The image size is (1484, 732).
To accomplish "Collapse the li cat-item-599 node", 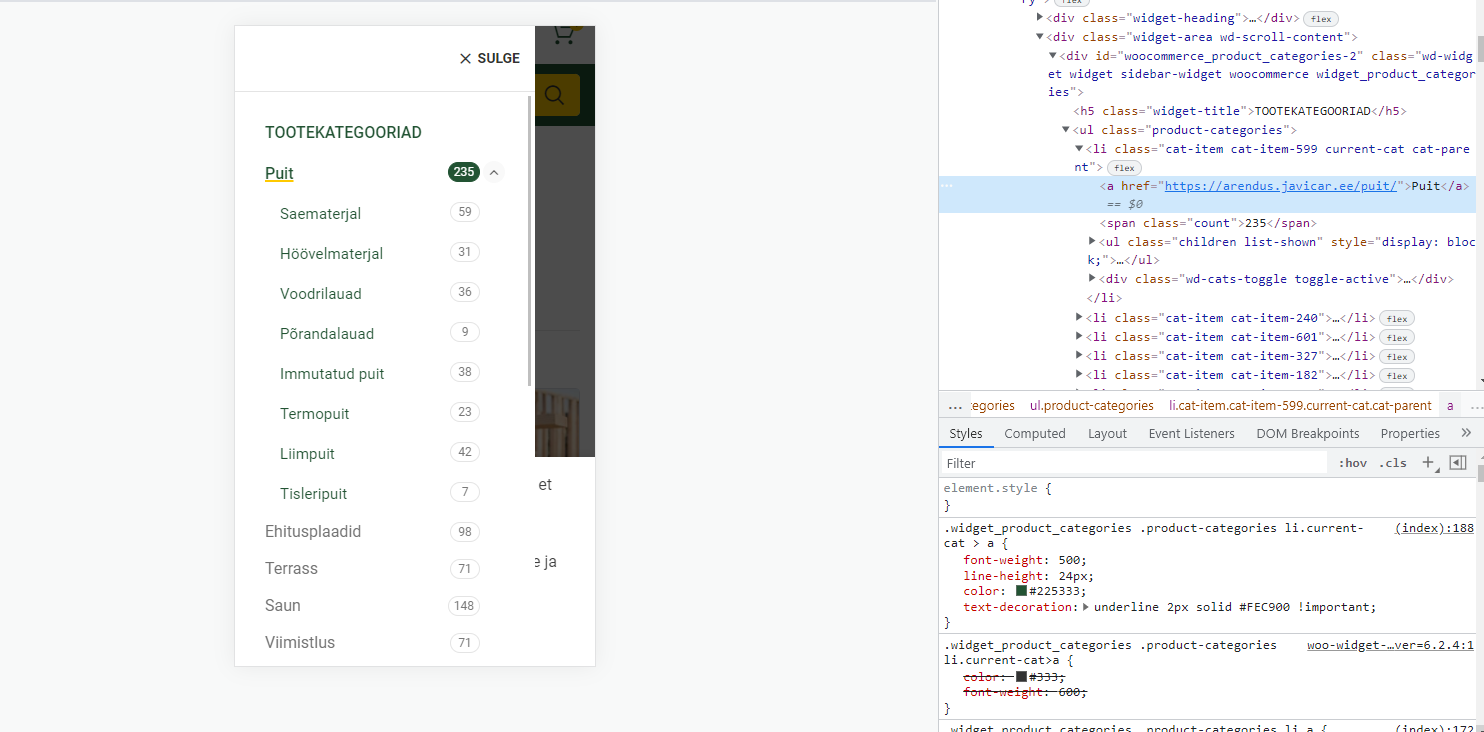I will click(x=1079, y=149).
